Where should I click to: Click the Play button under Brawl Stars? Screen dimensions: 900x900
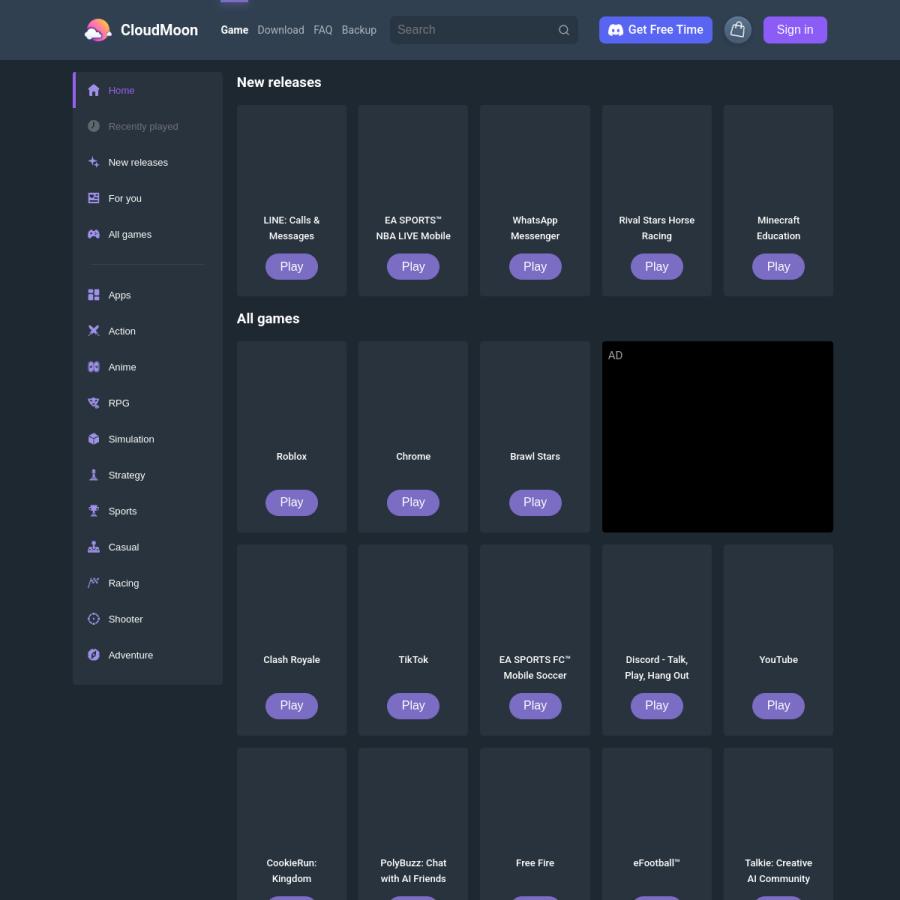pyautogui.click(x=535, y=503)
